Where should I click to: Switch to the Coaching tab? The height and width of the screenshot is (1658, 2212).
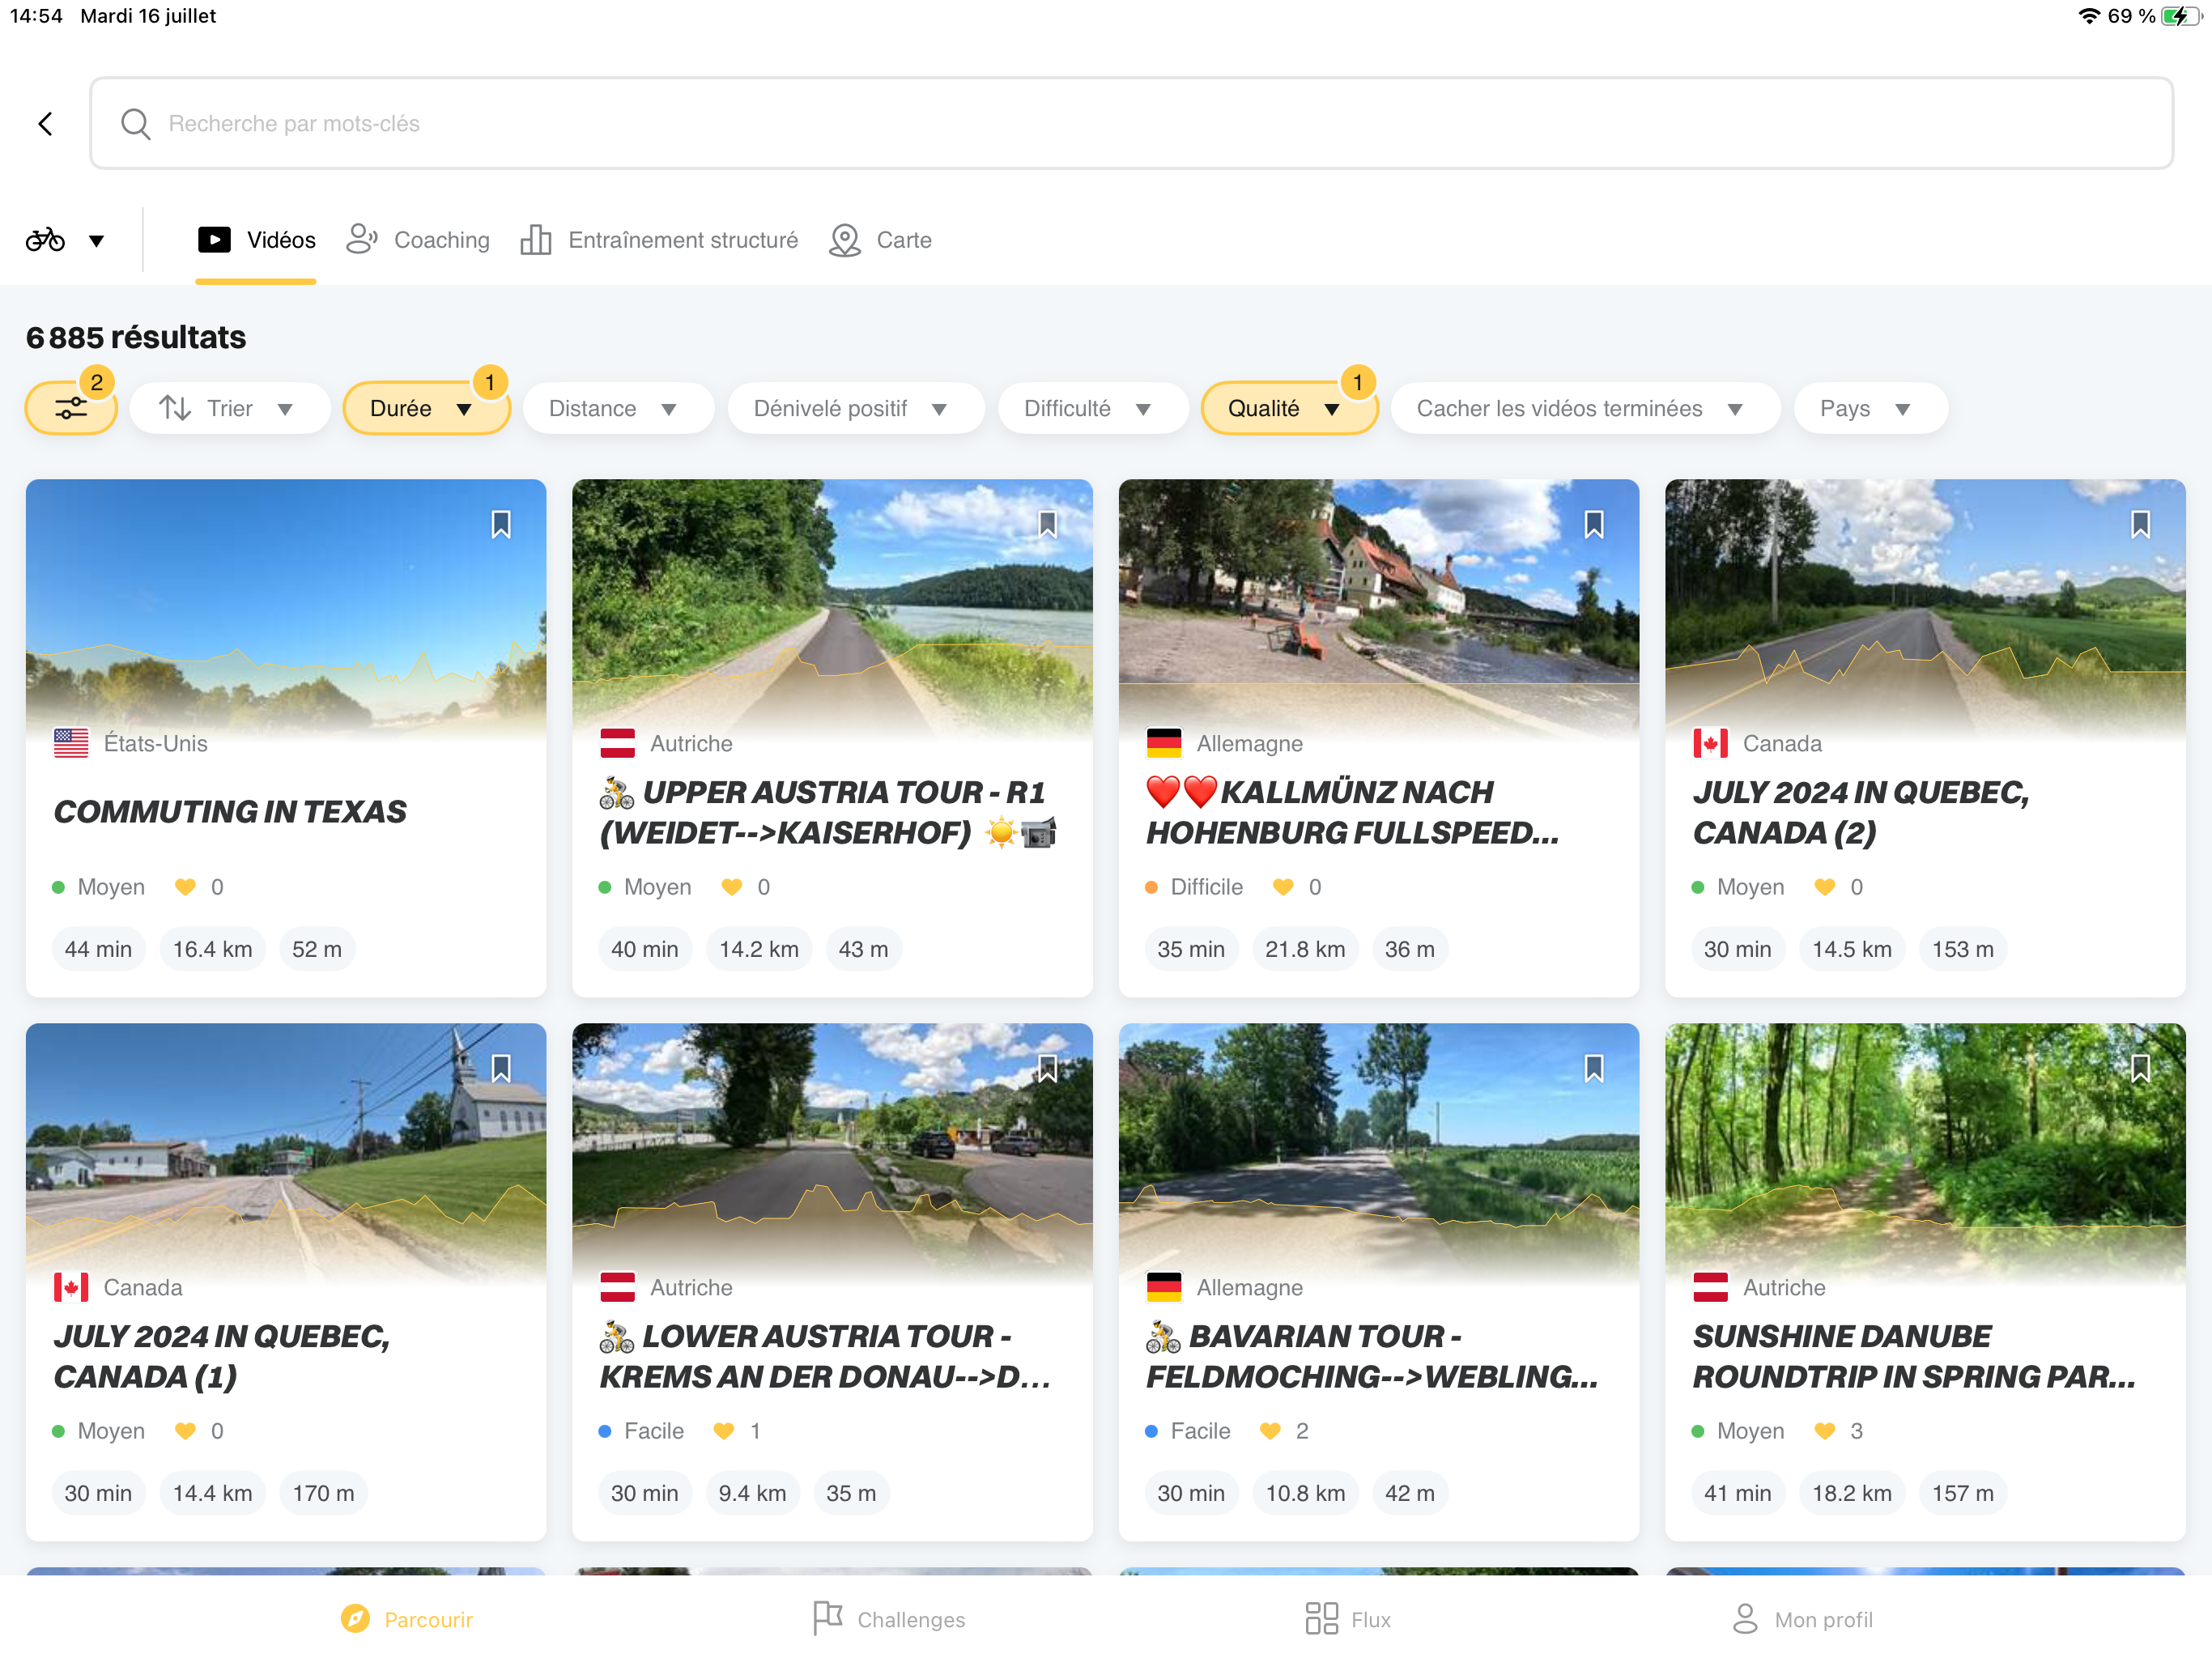point(418,240)
